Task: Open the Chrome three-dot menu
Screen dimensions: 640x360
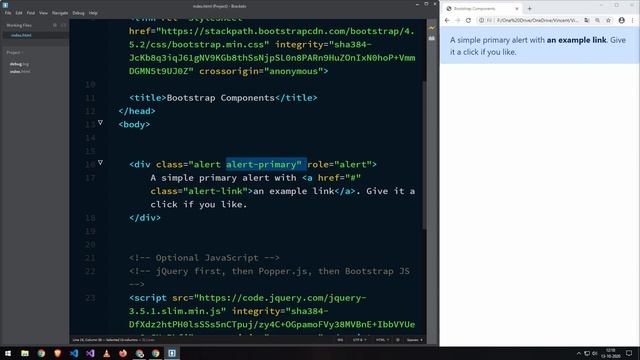Action: 633,20
